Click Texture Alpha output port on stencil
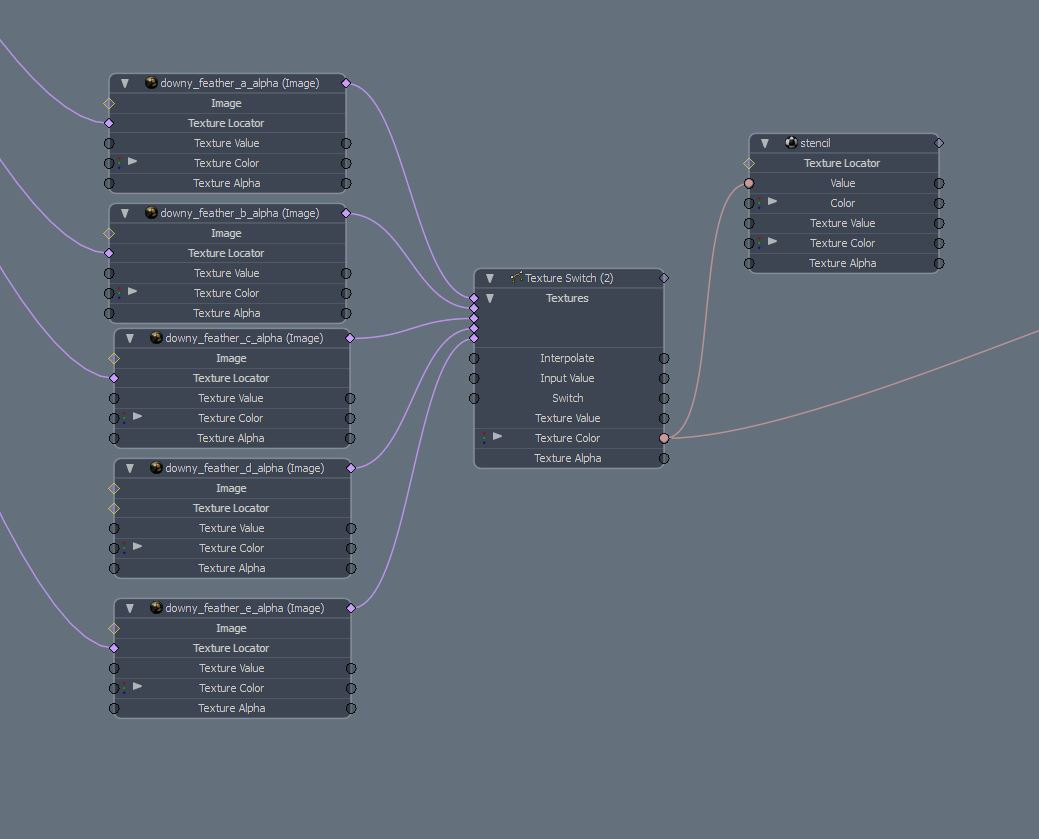 [939, 263]
